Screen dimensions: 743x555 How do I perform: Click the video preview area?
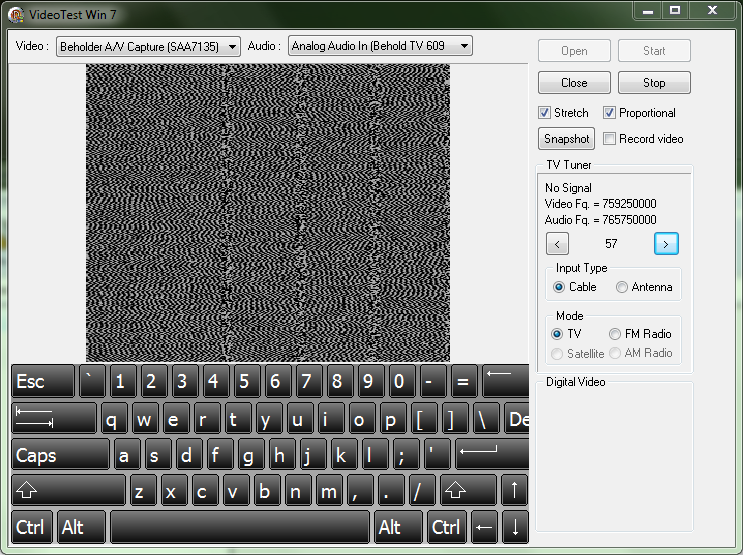coord(268,212)
